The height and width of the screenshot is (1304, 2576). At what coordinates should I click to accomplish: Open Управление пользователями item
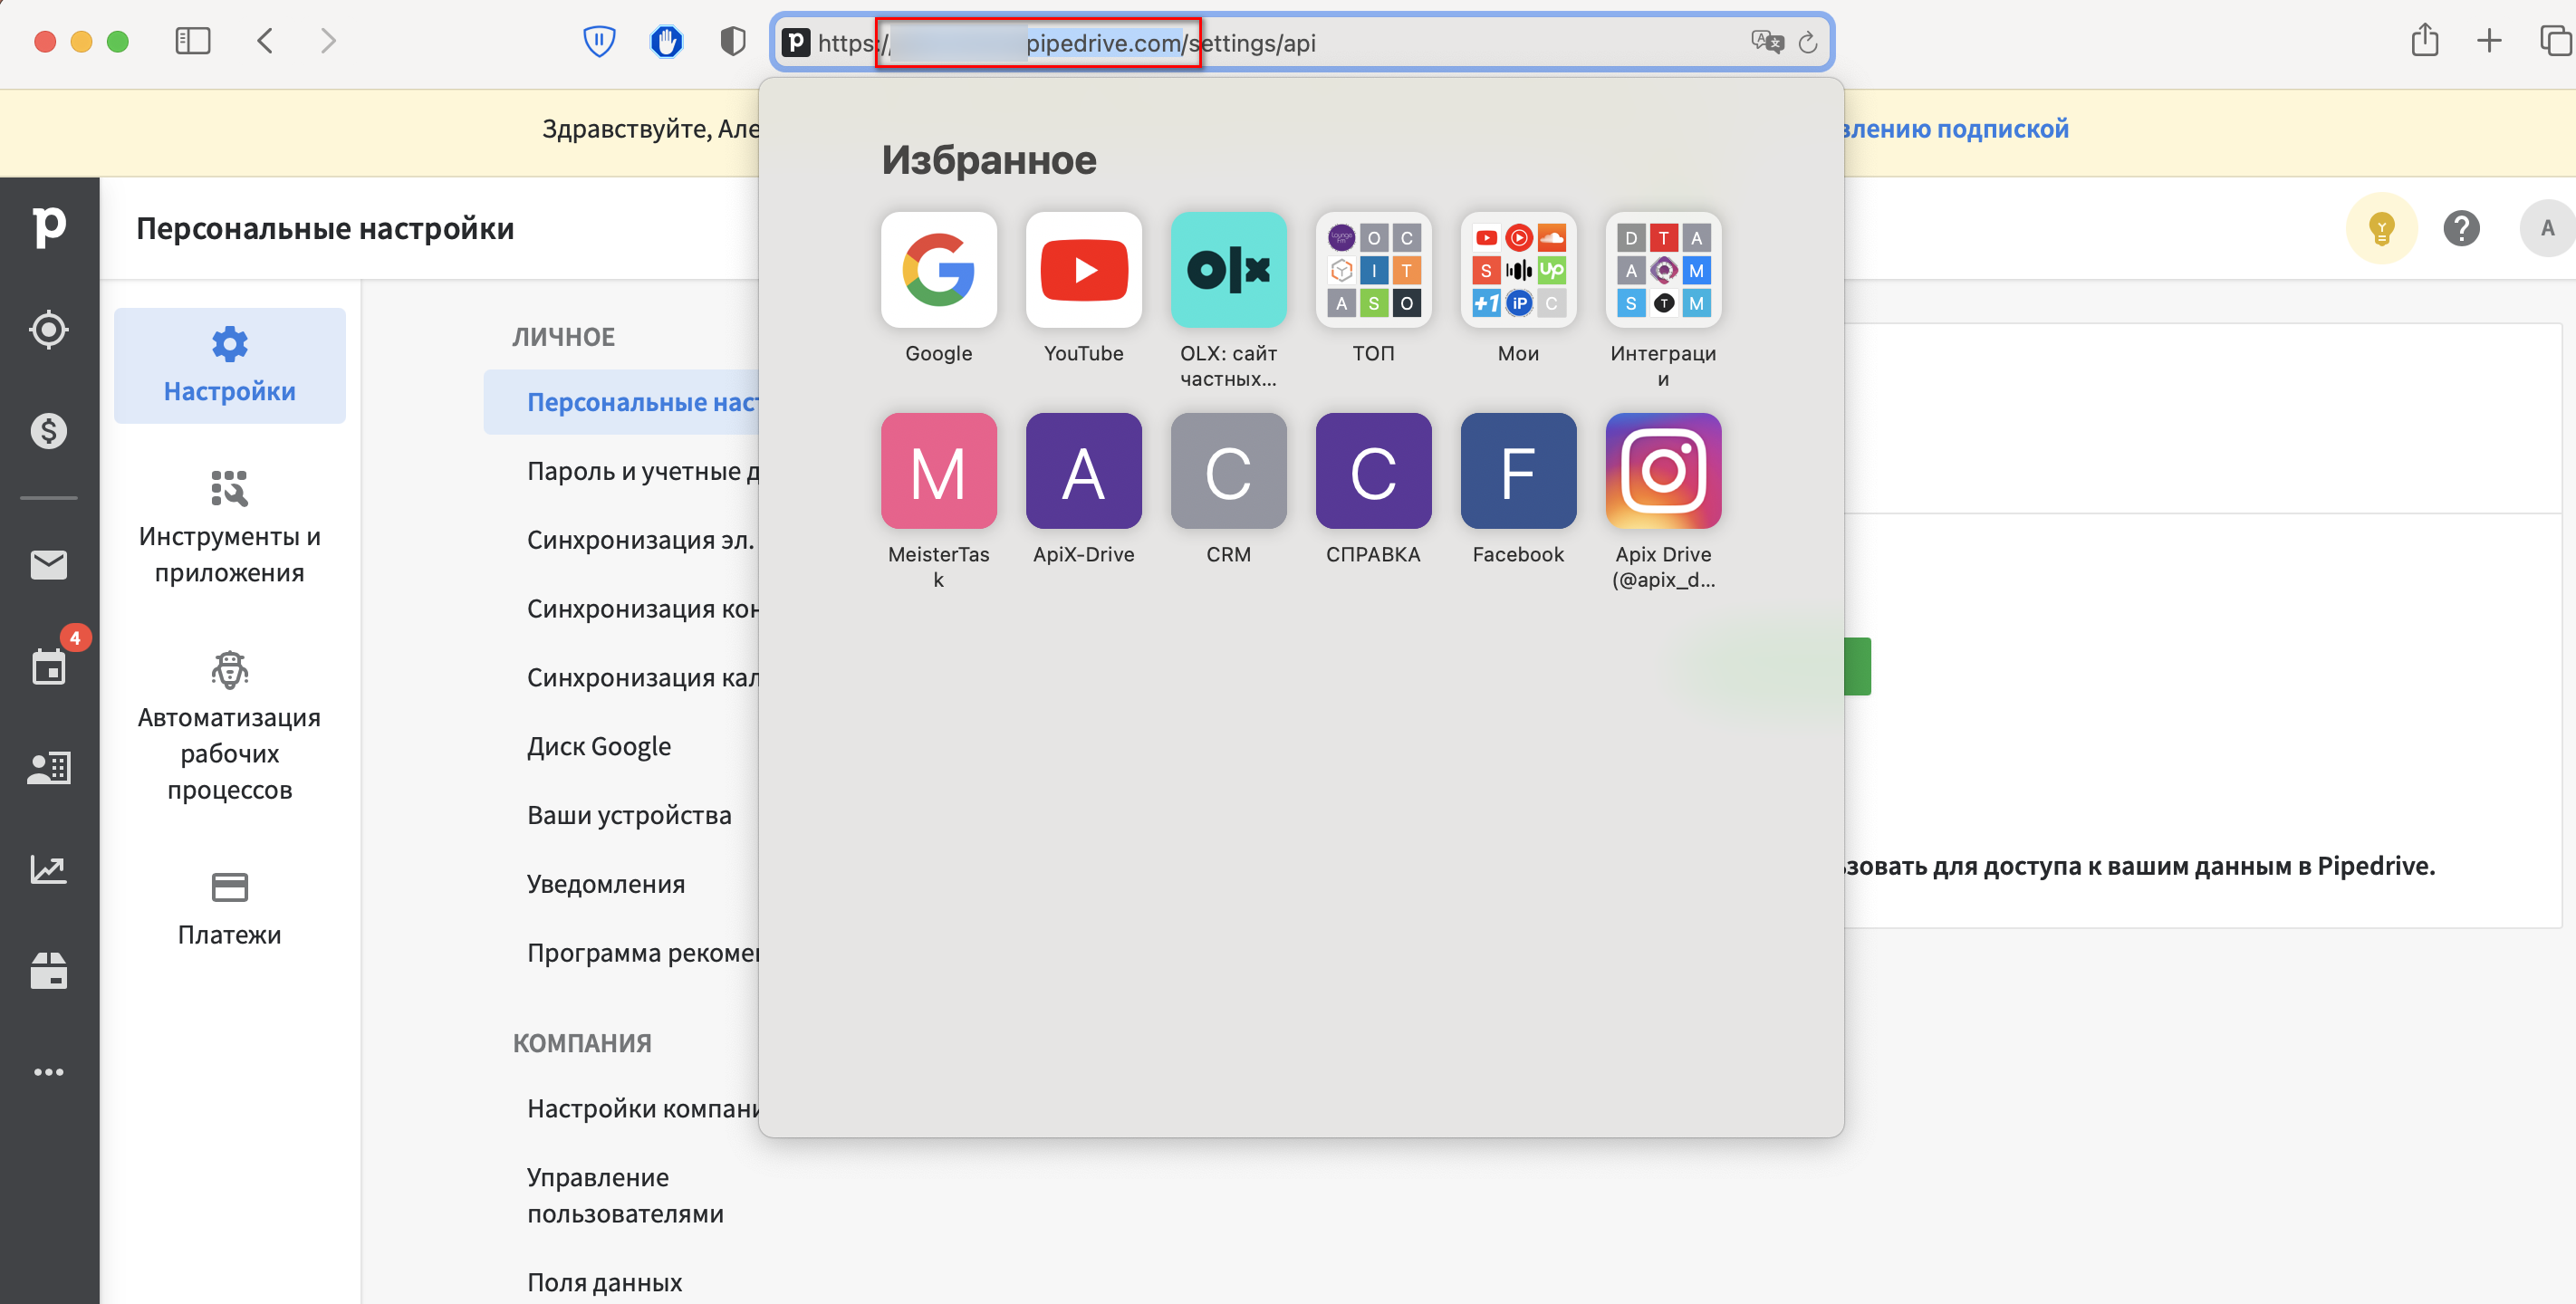pos(625,1195)
